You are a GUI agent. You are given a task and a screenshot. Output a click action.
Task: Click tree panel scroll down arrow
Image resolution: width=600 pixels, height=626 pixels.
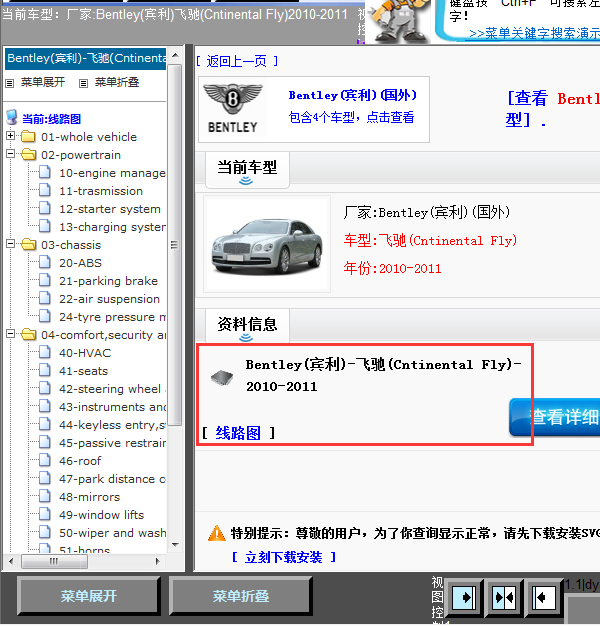(x=175, y=545)
